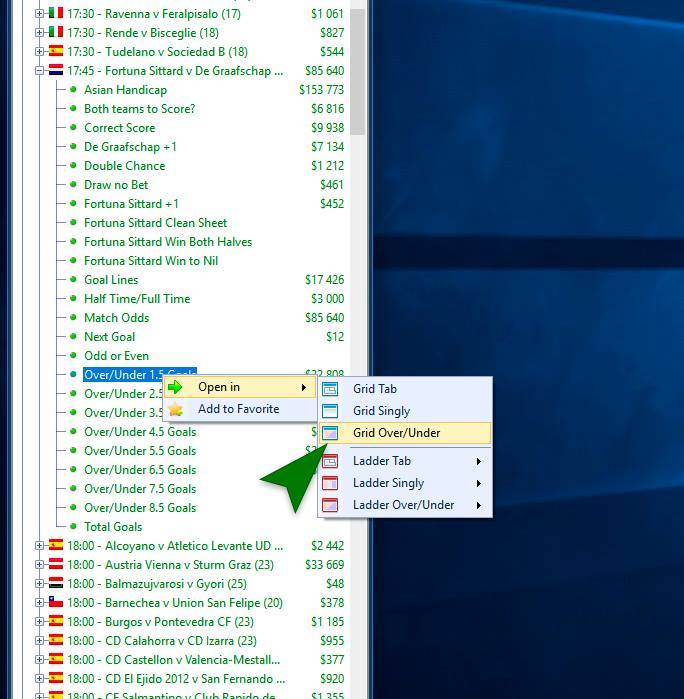Click green dot beside Match Odds market
Image resolution: width=684 pixels, height=699 pixels.
click(x=73, y=317)
